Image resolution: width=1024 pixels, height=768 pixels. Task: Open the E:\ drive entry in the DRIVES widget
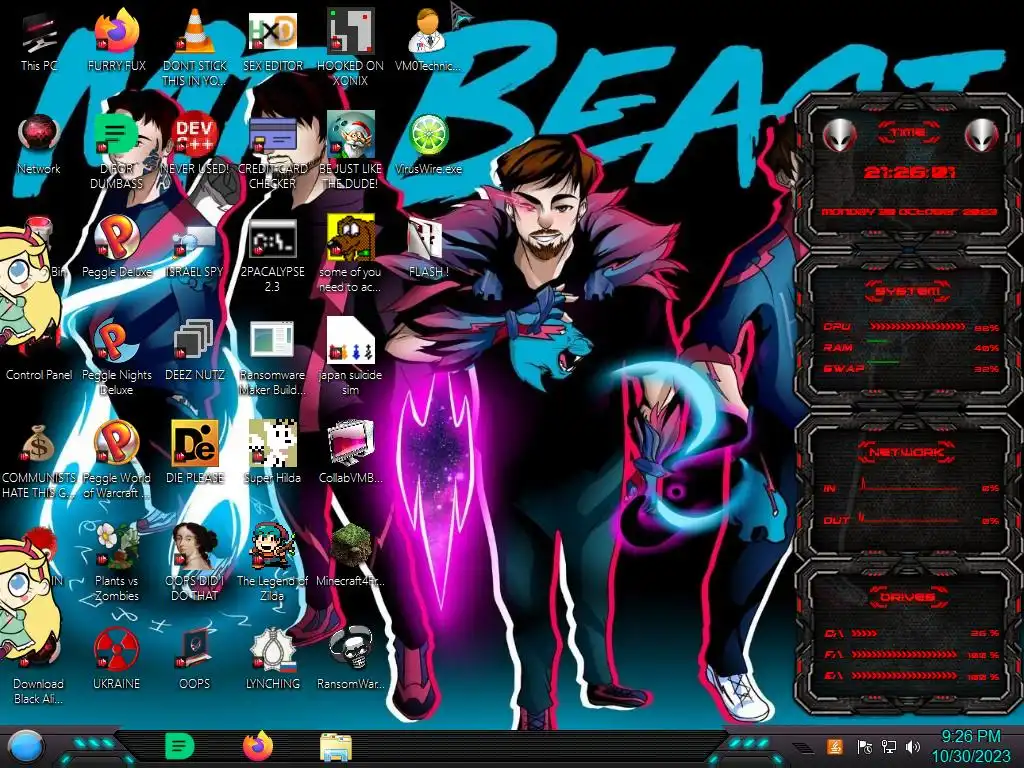[x=910, y=676]
